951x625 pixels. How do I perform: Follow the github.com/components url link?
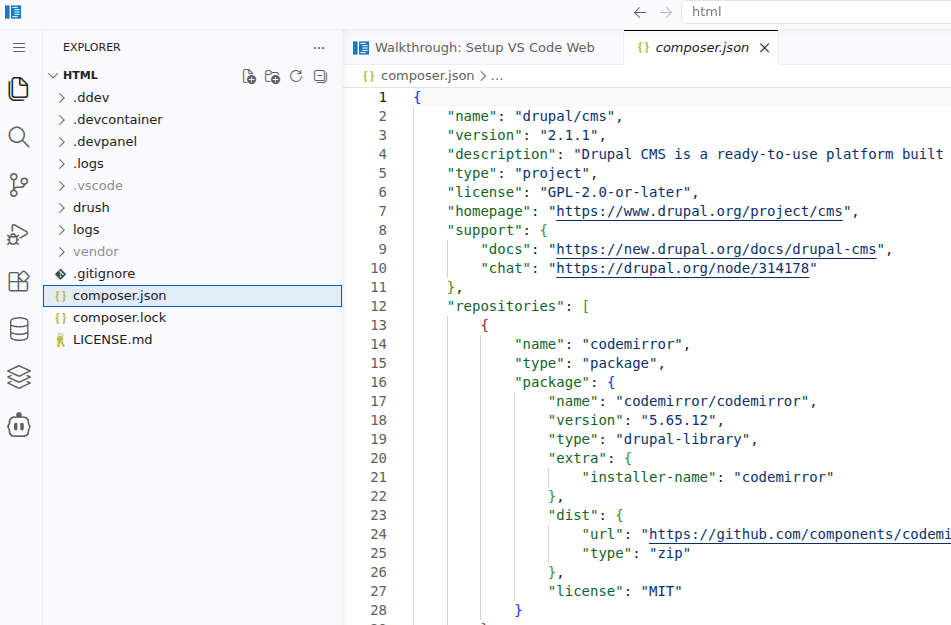(x=799, y=534)
